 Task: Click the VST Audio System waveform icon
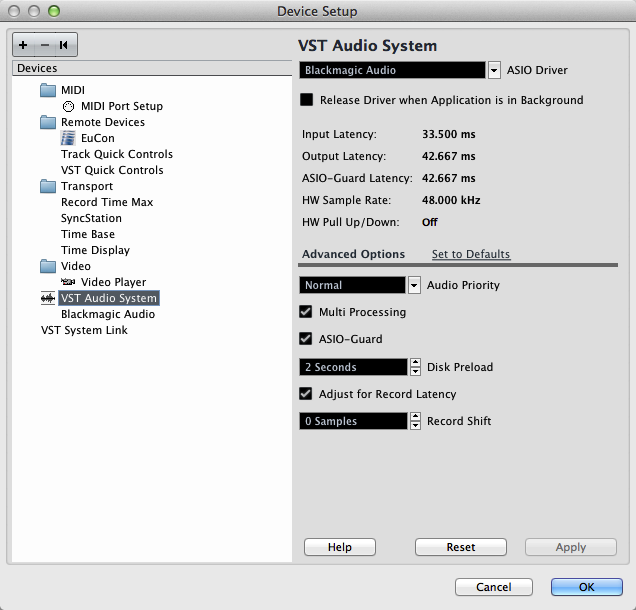pyautogui.click(x=47, y=298)
